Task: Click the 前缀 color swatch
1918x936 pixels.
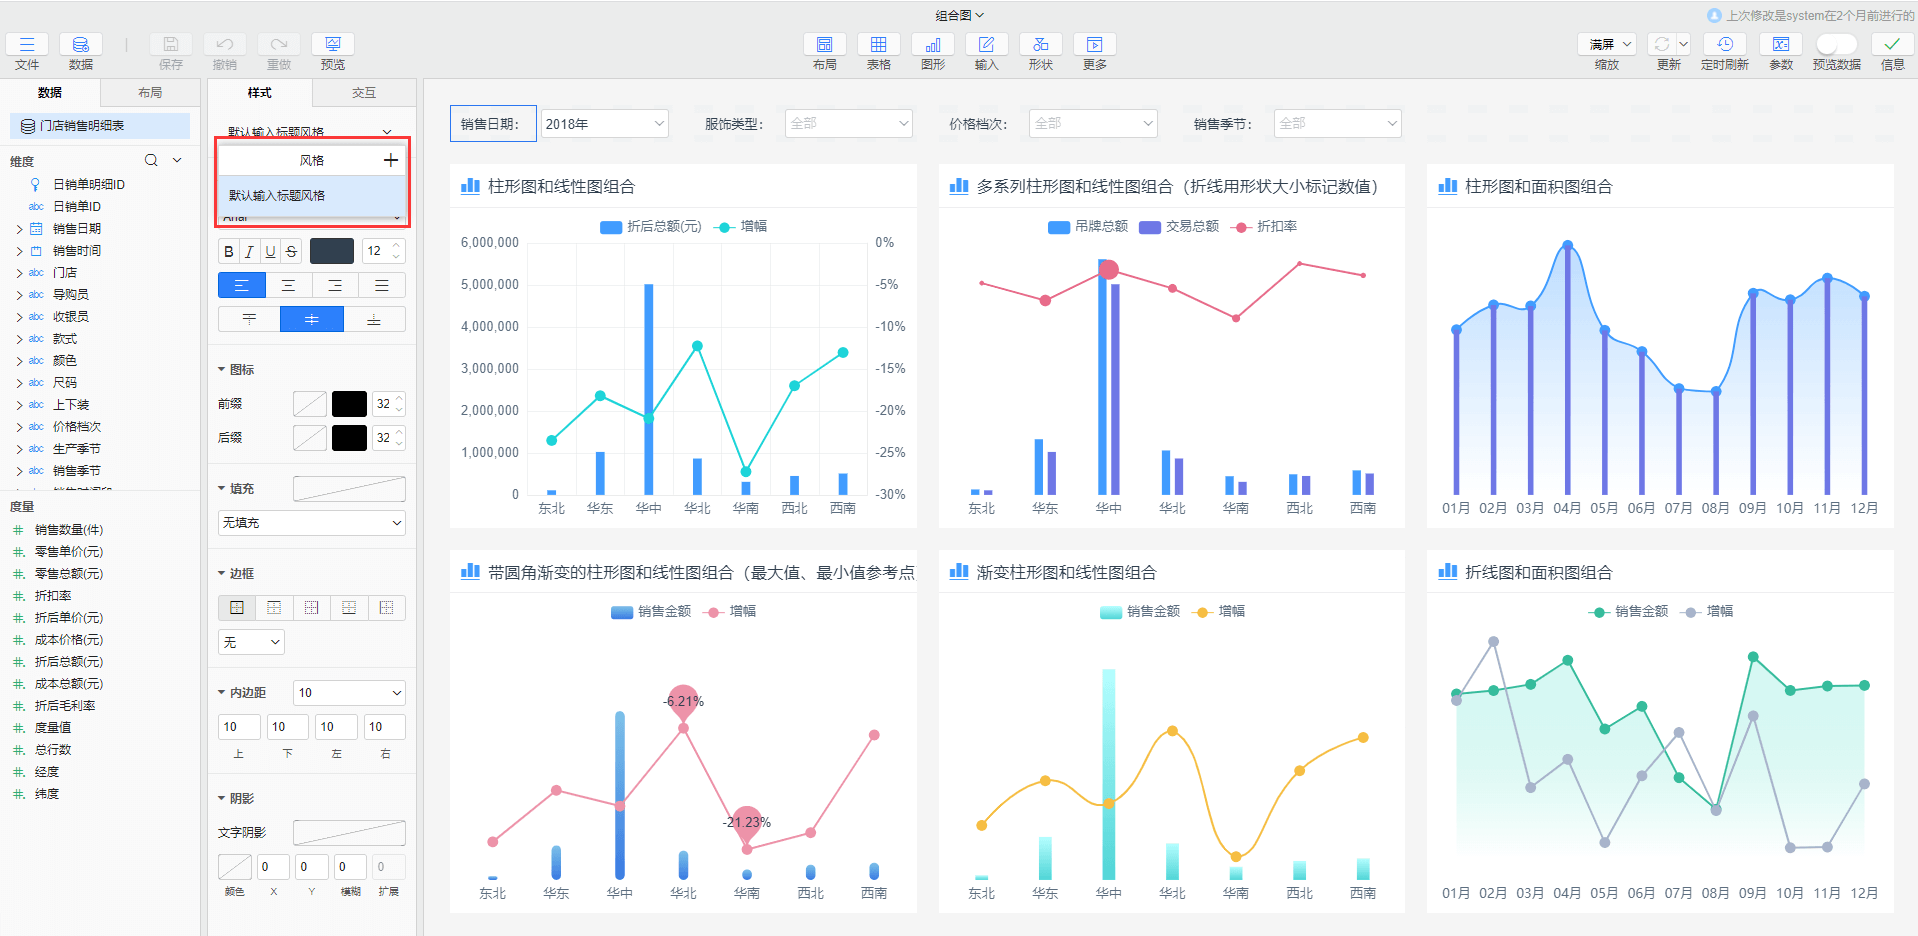Action: coord(348,403)
